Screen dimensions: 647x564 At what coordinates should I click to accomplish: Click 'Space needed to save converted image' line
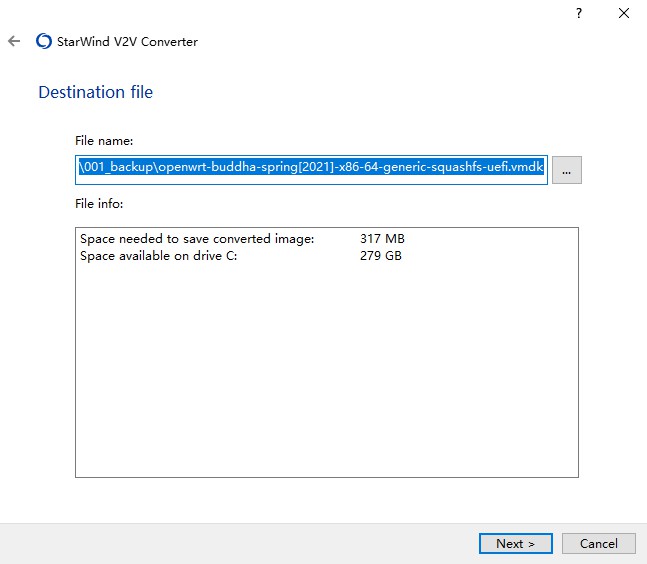(197, 239)
